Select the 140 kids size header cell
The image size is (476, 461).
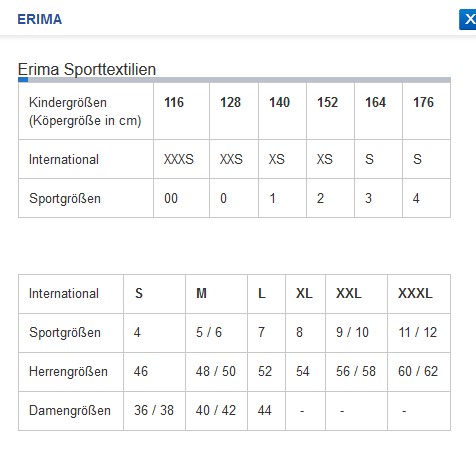pyautogui.click(x=282, y=111)
